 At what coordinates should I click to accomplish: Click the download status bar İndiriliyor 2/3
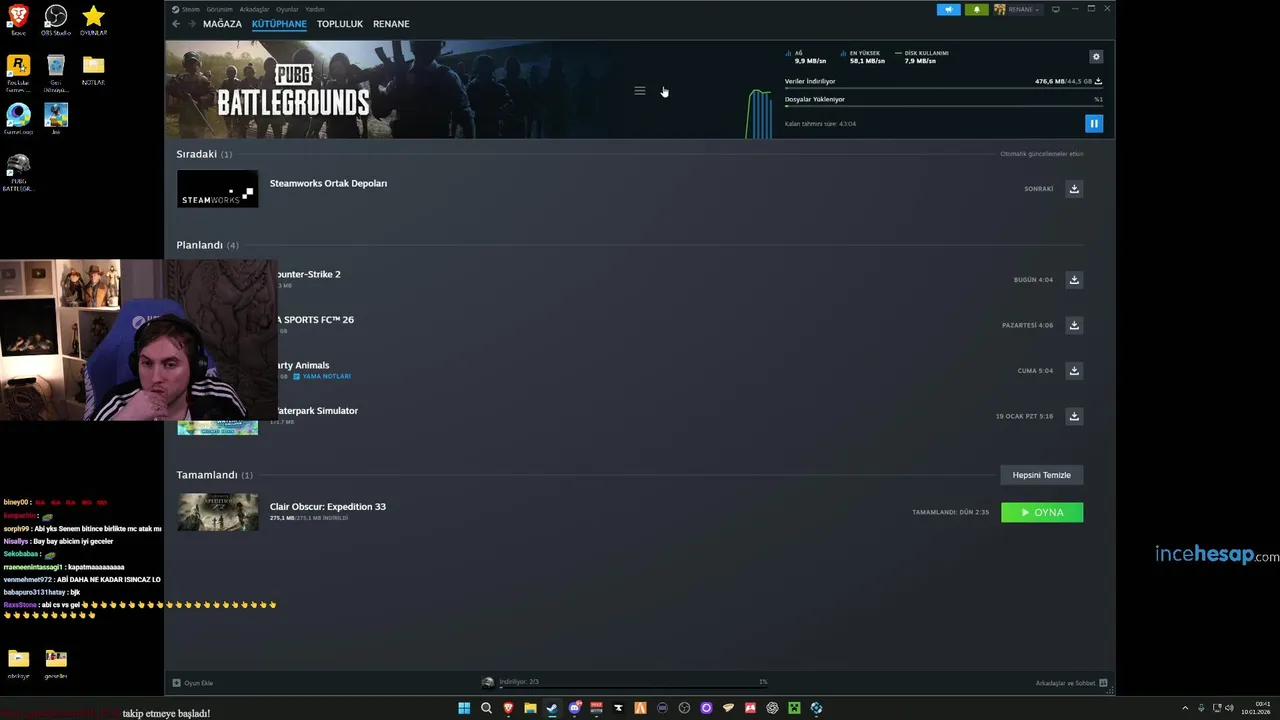[624, 683]
